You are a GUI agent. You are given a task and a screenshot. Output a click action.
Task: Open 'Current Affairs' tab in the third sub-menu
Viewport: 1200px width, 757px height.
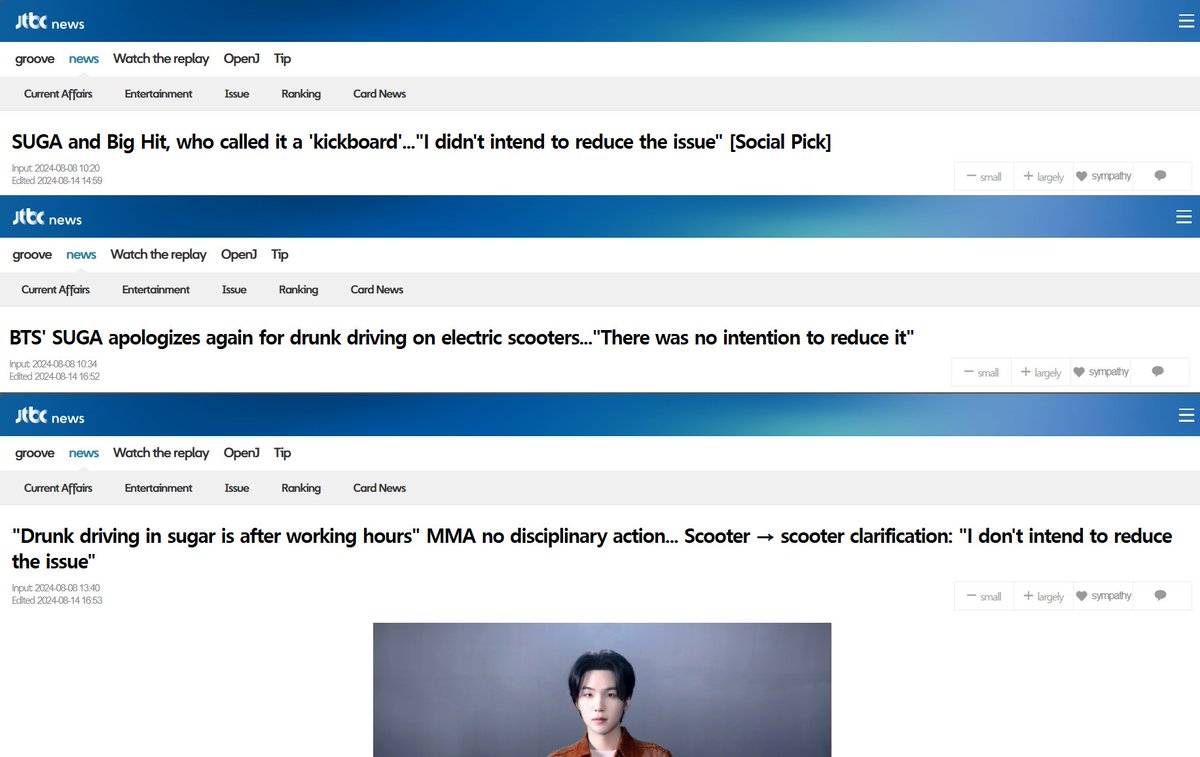58,488
